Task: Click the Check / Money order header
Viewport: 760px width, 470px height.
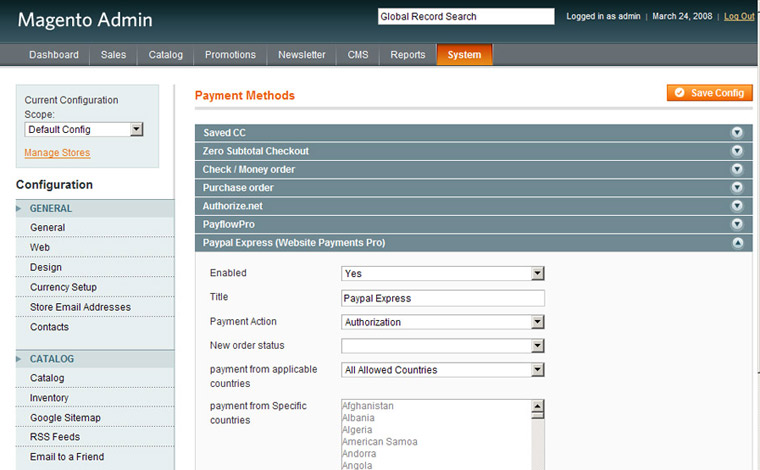Action: pos(474,169)
